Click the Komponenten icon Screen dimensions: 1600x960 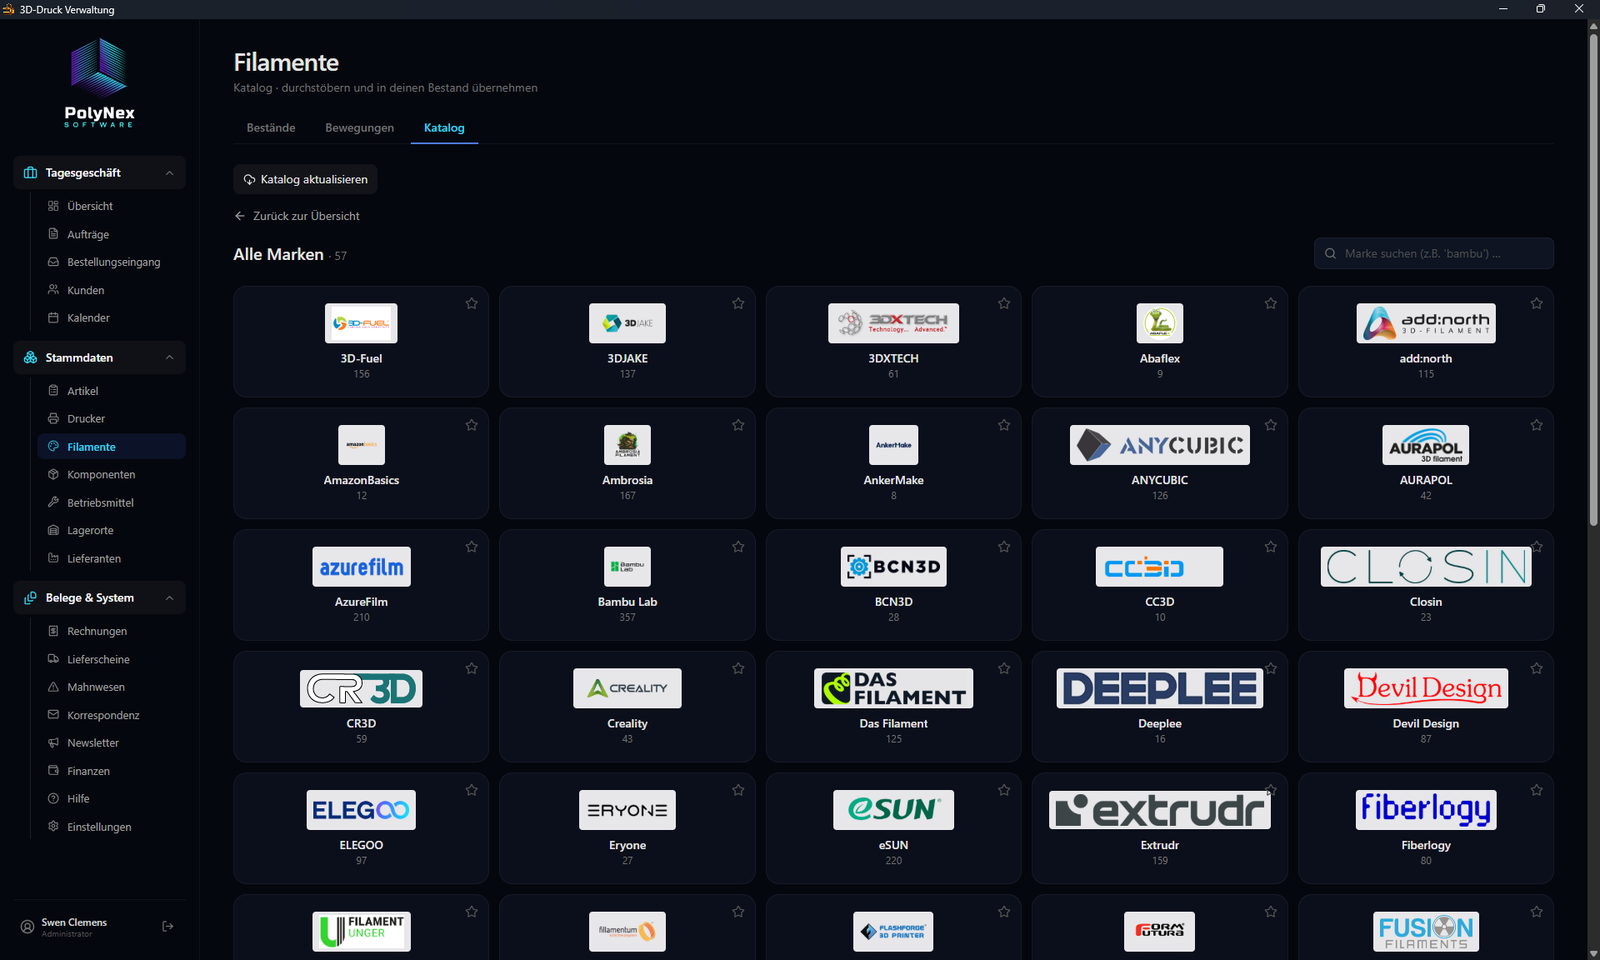click(53, 475)
